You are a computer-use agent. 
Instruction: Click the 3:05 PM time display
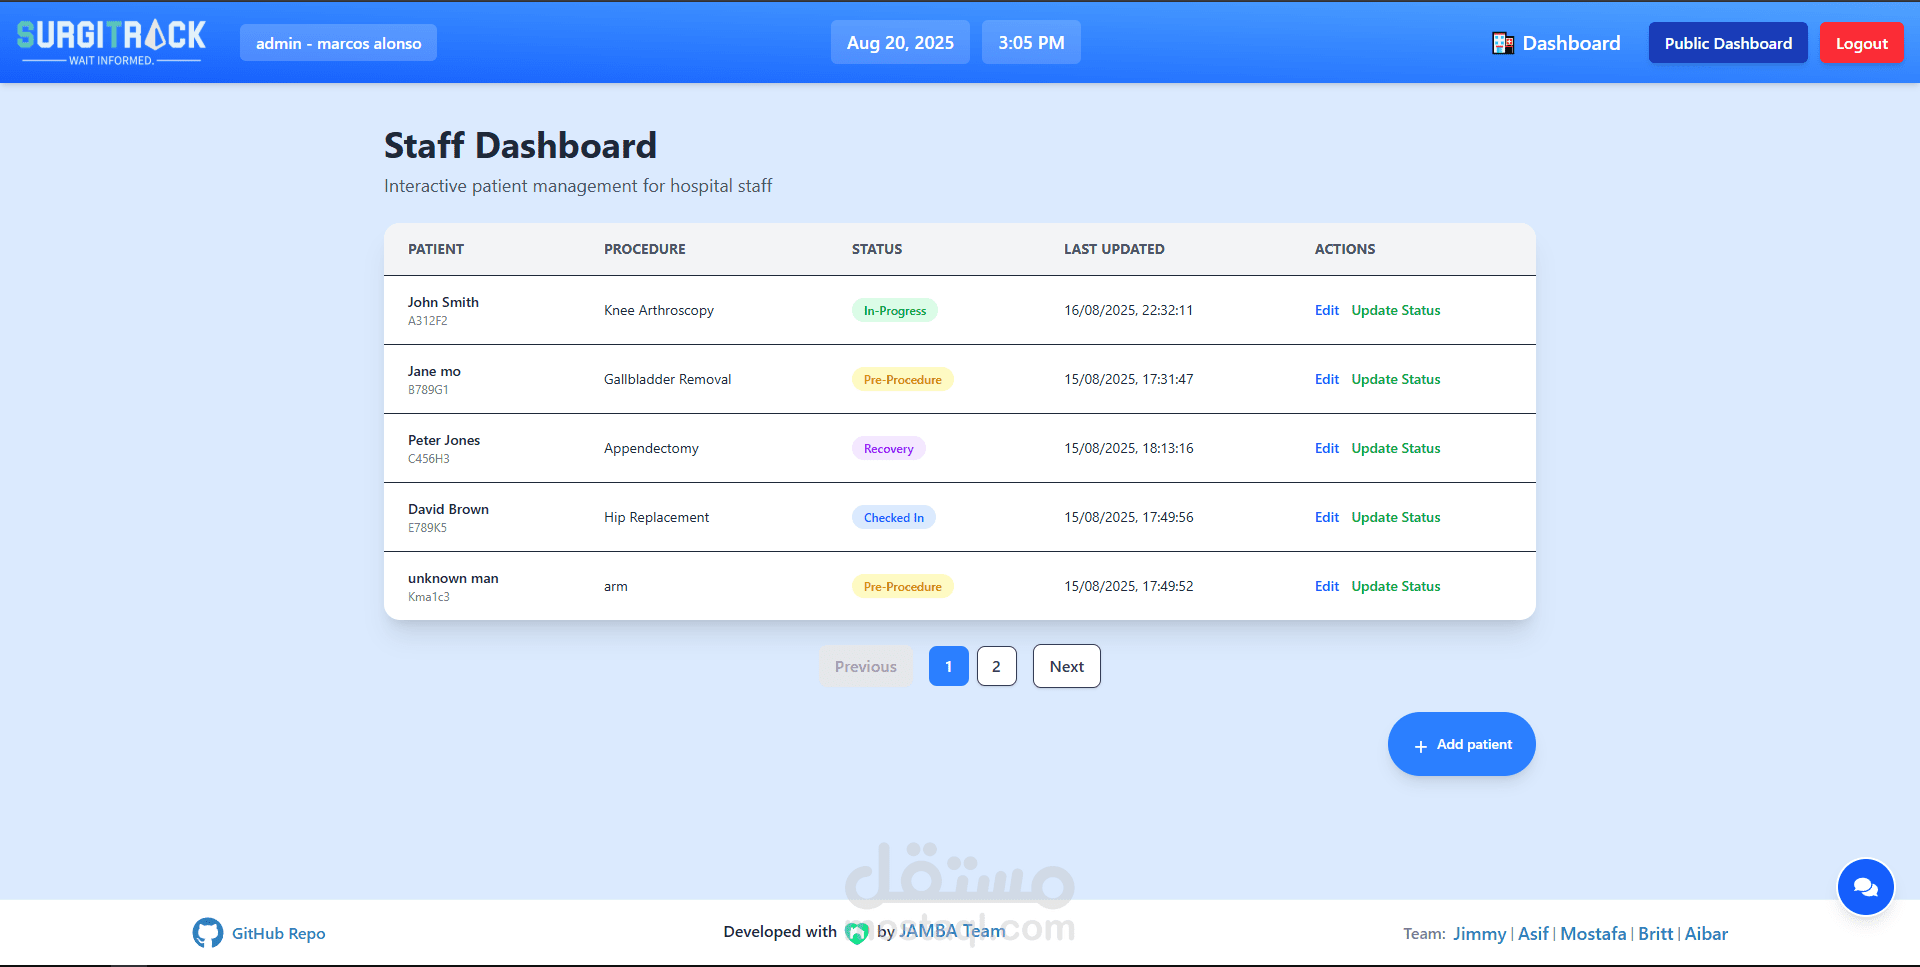coord(1030,42)
